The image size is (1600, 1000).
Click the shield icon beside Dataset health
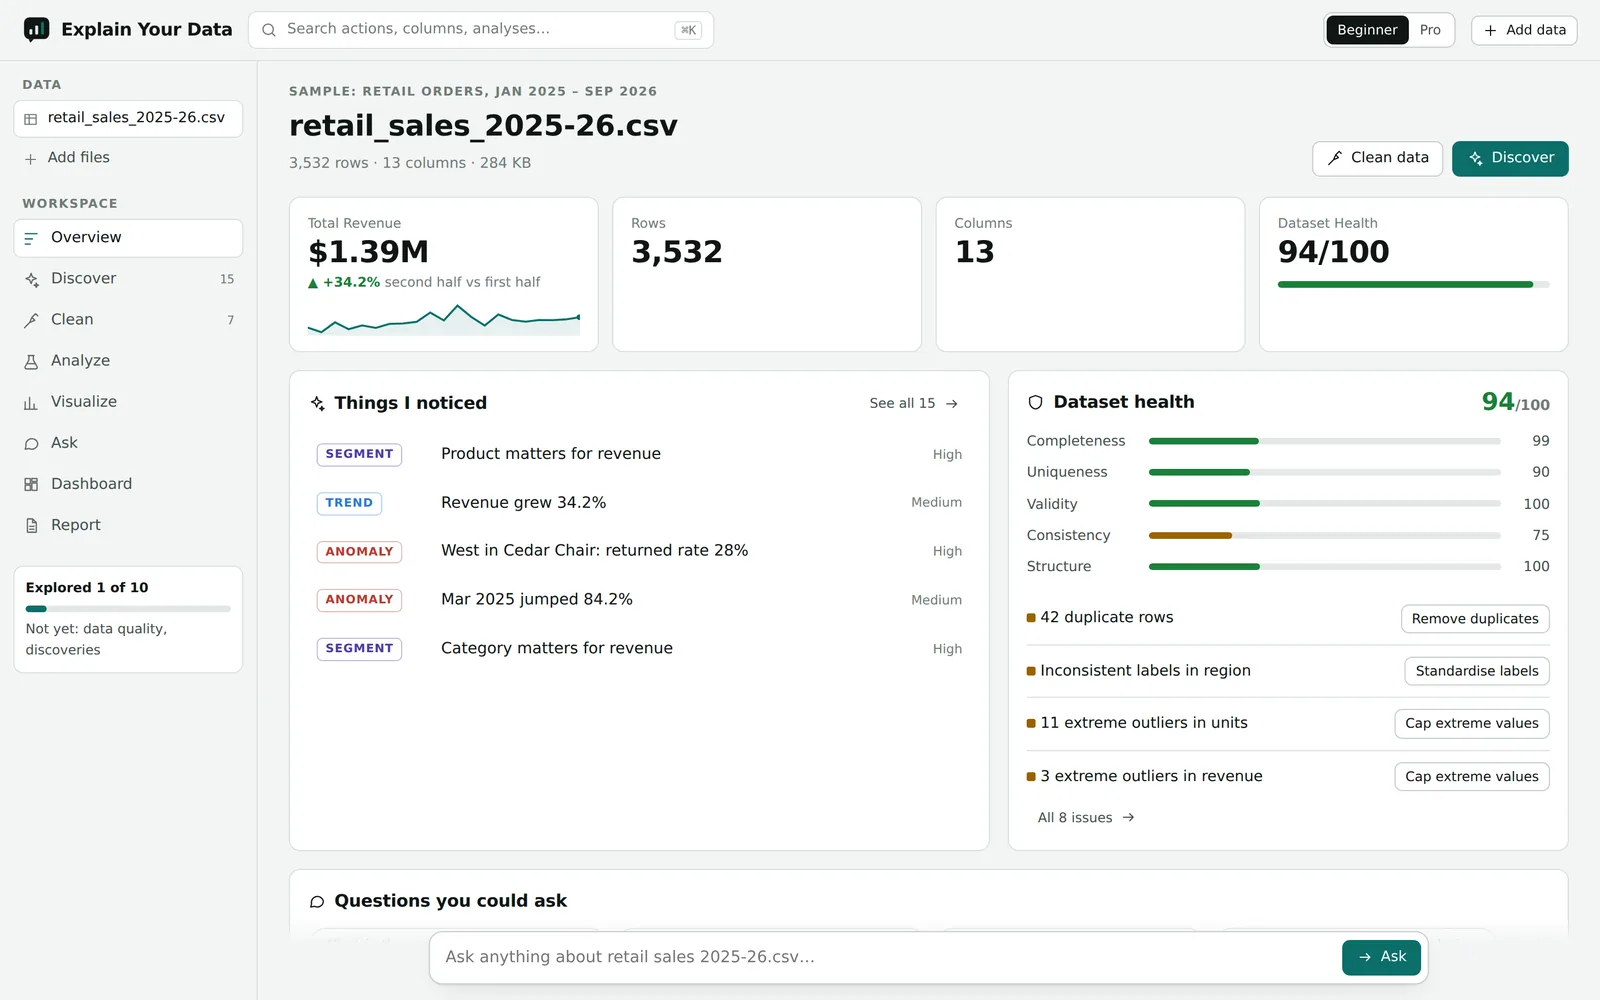pos(1036,402)
